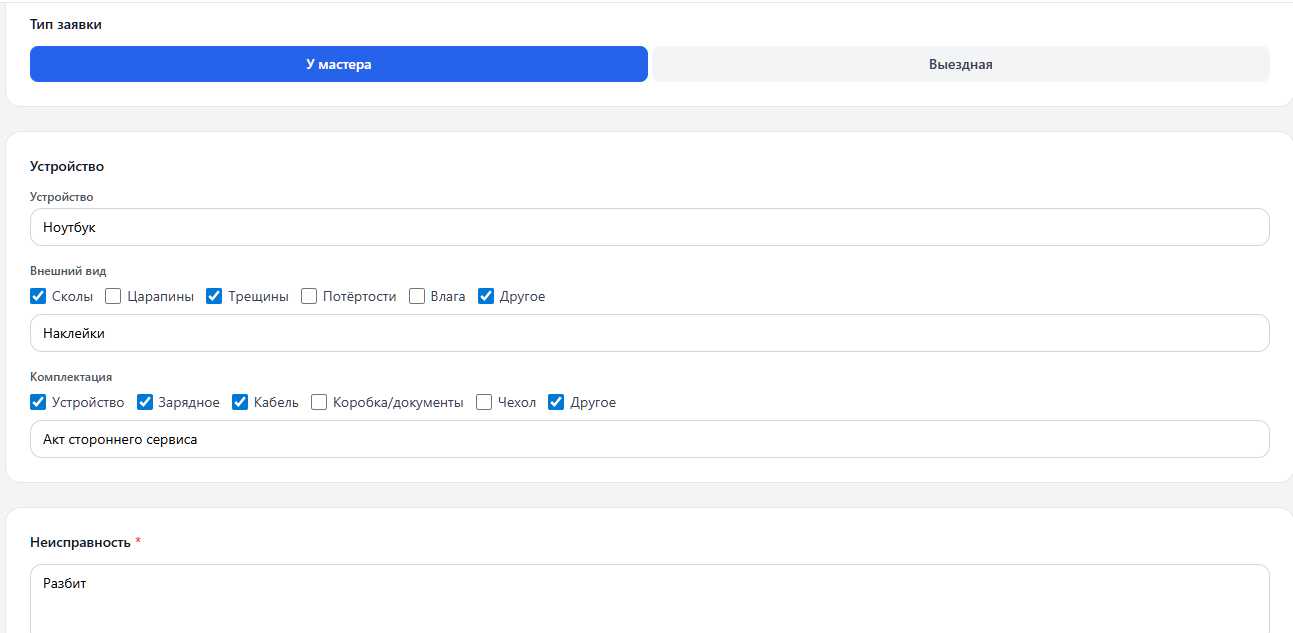Screen dimensions: 1293x633
Task: Select the "У мастера" request type
Action: point(339,64)
